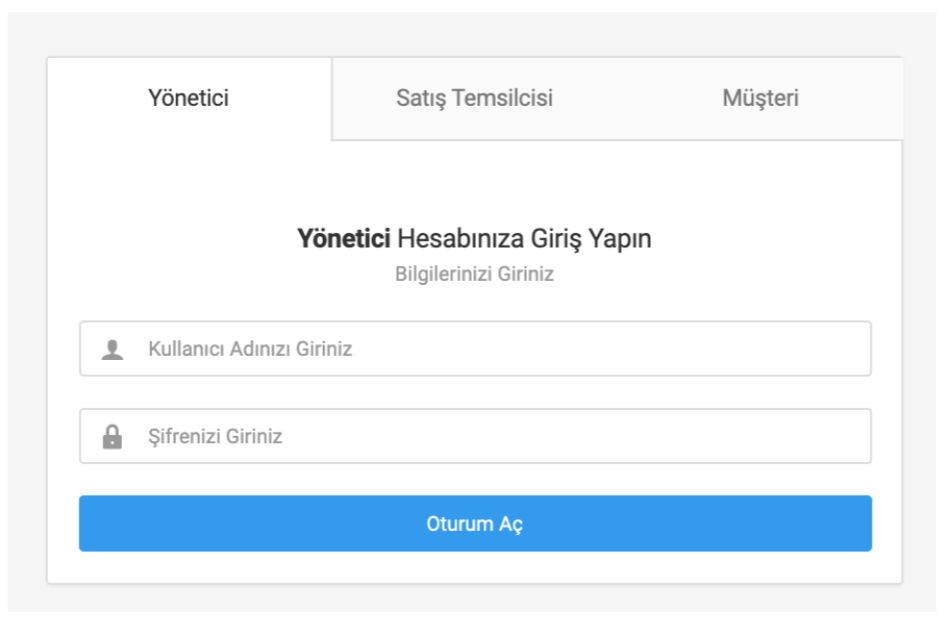Click empty right side of password field
This screenshot has height=620, width=942.
661,436
